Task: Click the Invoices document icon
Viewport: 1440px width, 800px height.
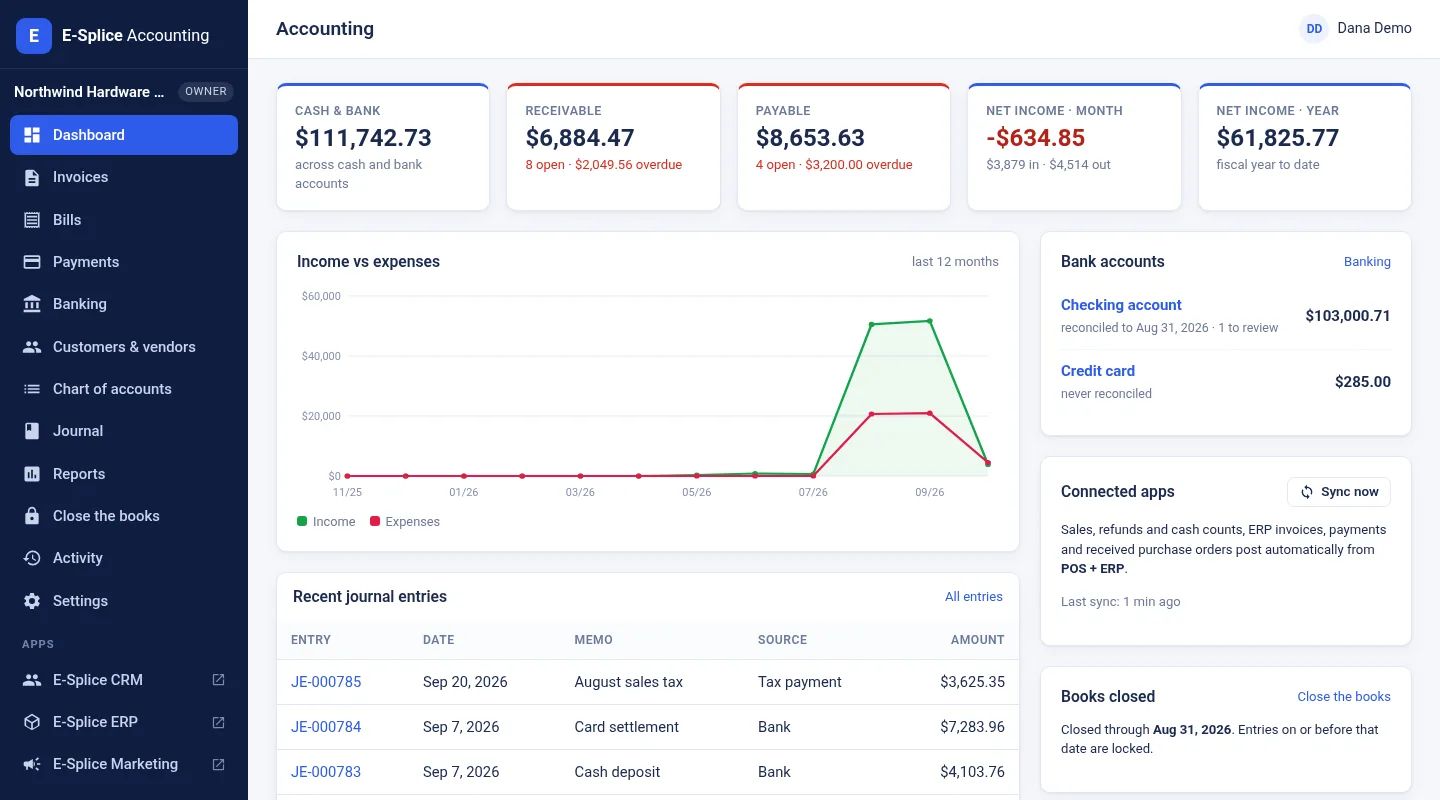Action: coord(32,177)
